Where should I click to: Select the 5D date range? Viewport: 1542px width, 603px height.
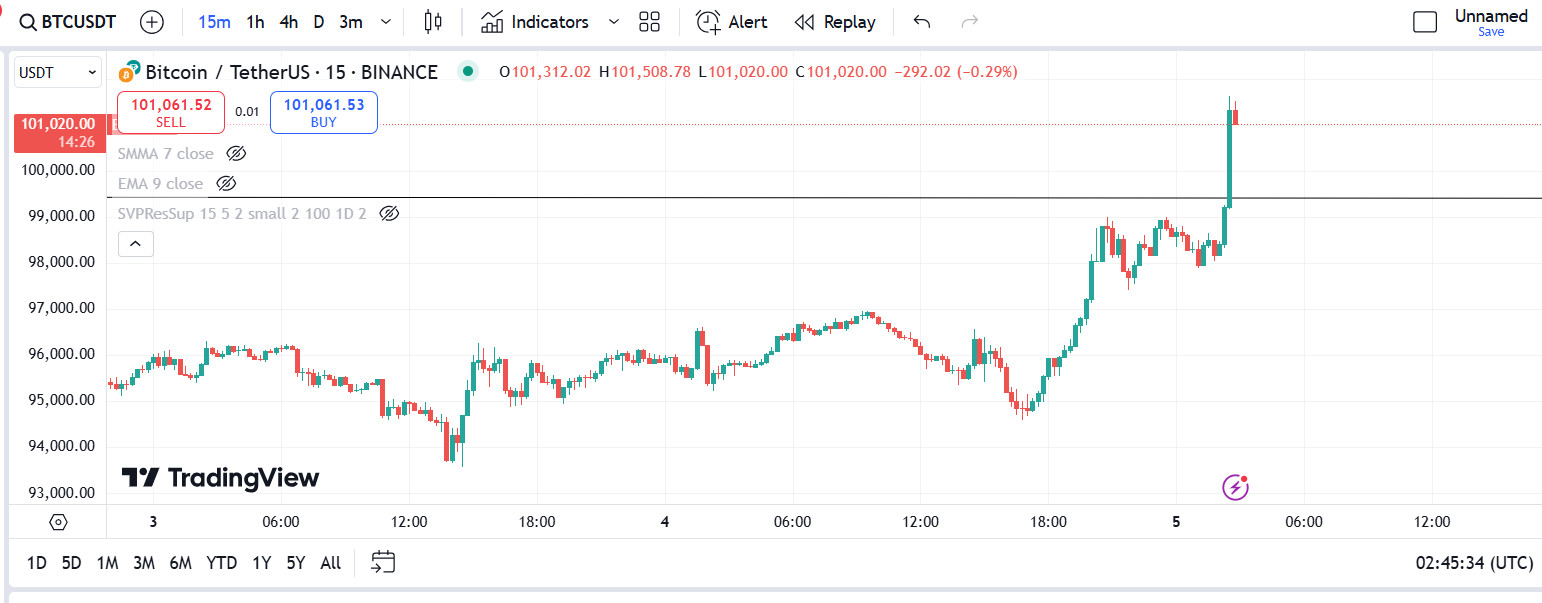tap(71, 563)
